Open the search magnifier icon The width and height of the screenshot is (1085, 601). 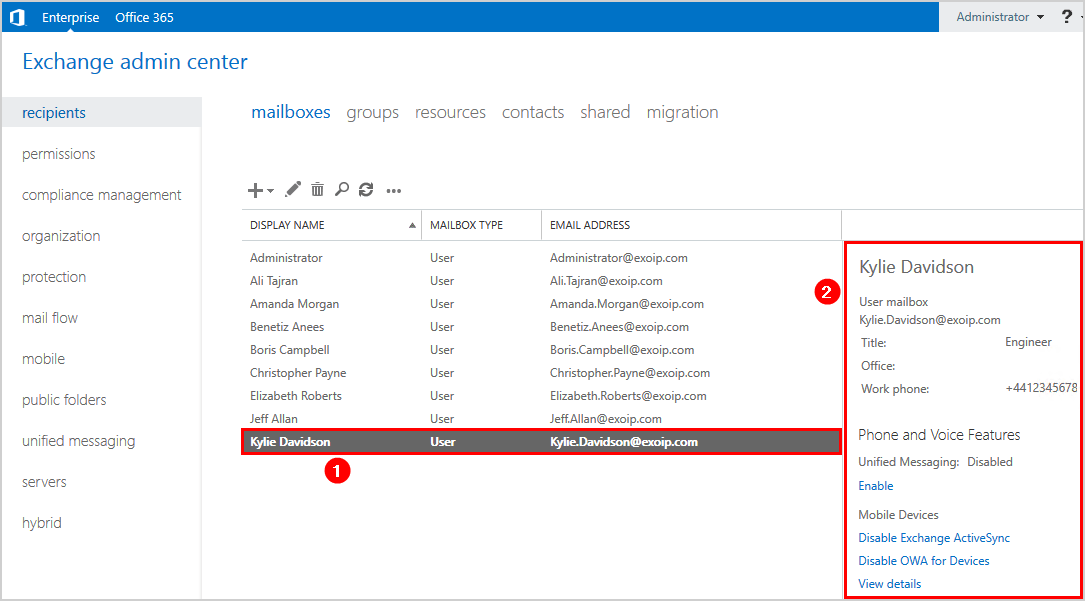[x=341, y=189]
